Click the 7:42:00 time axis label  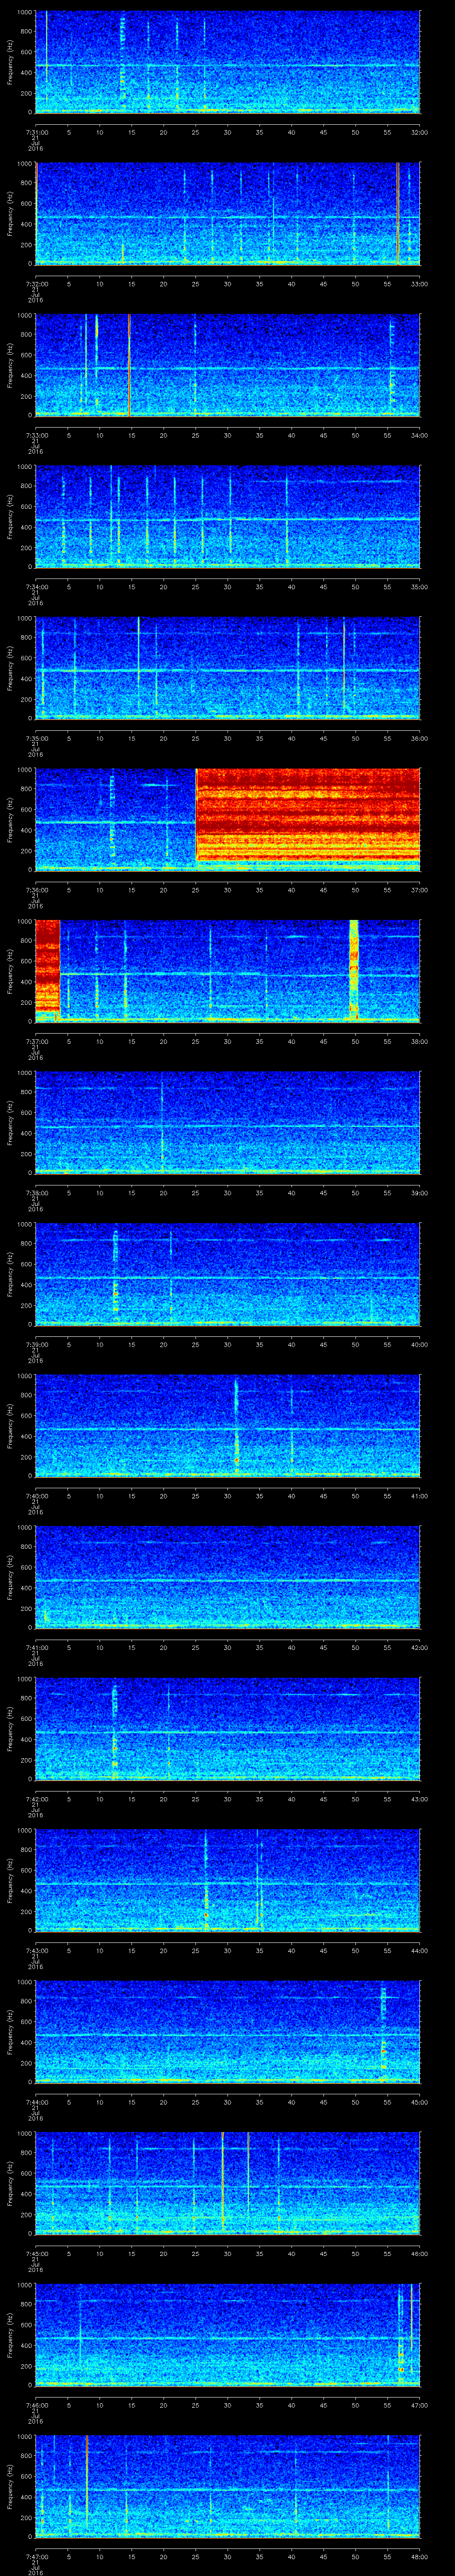coord(36,1799)
